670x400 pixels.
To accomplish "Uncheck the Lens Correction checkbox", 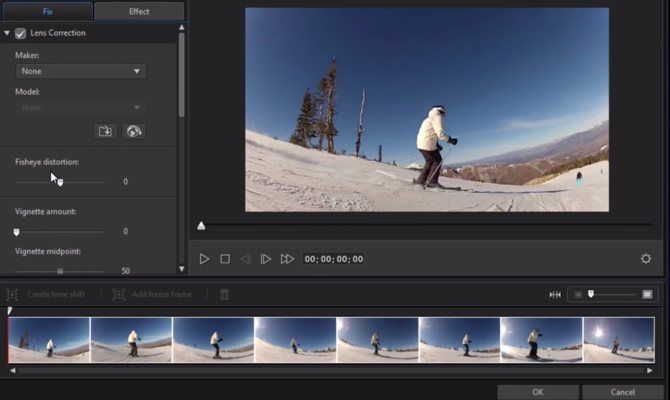I will 20,33.
